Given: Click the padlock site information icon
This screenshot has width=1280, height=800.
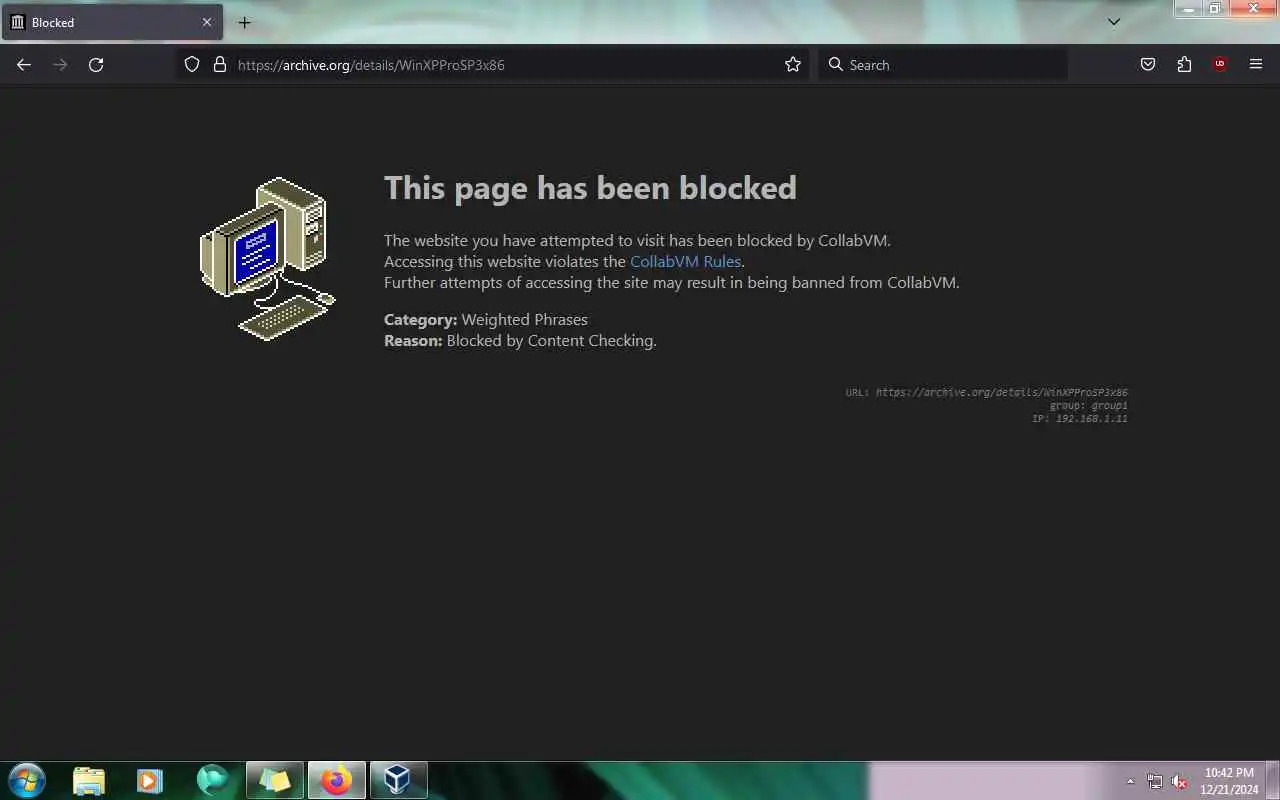Looking at the screenshot, I should point(220,65).
